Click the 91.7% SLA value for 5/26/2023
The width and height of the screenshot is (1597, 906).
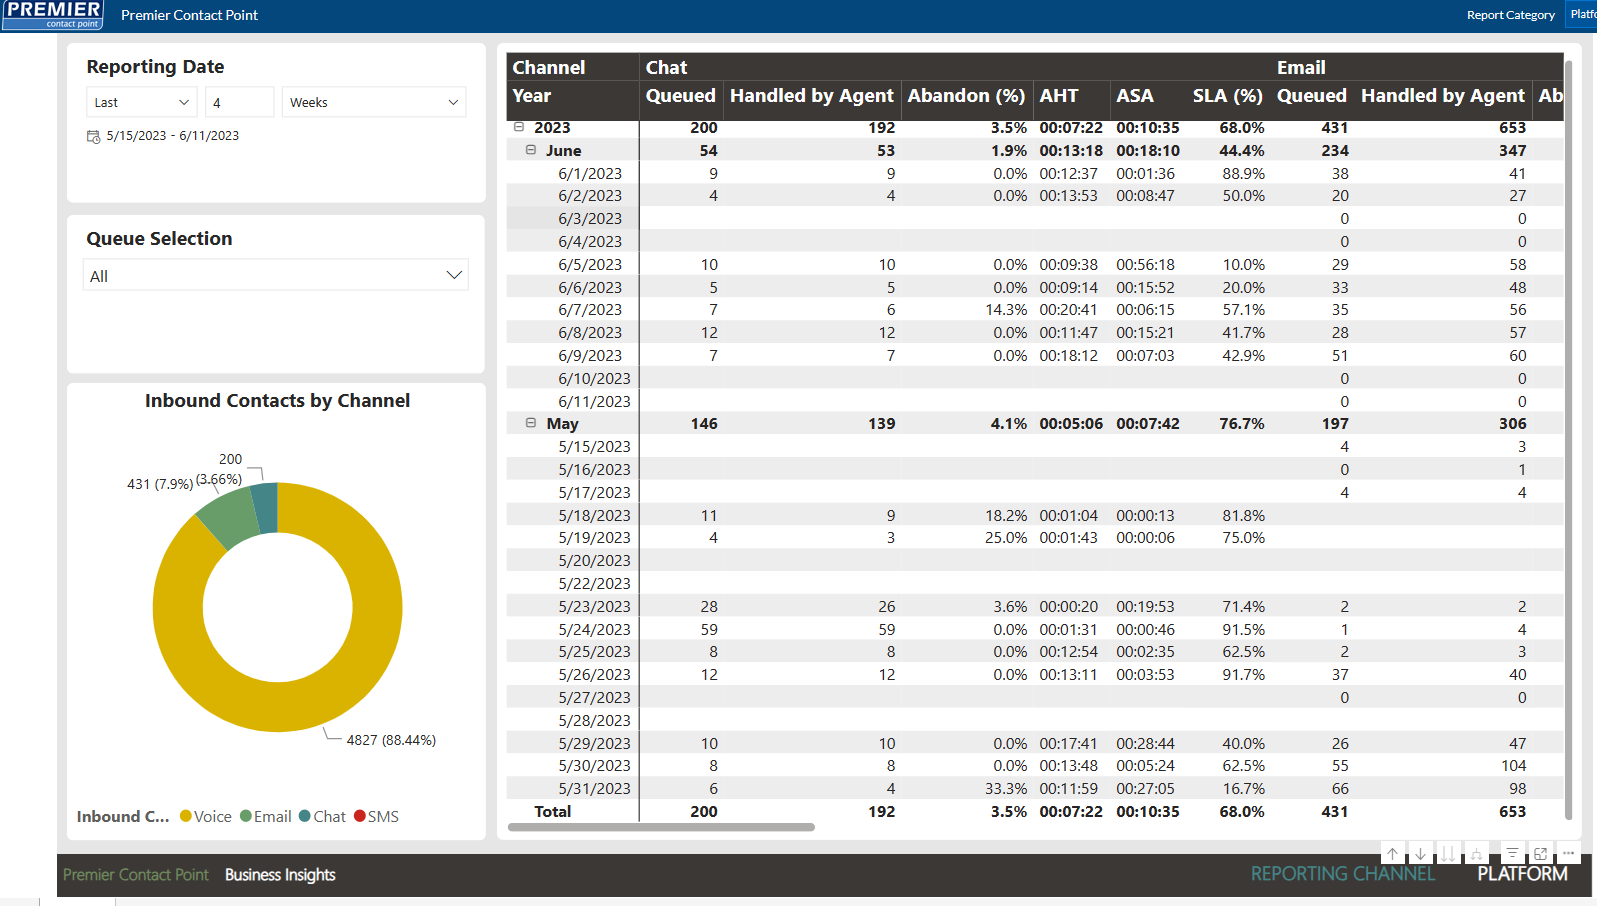[x=1243, y=674]
